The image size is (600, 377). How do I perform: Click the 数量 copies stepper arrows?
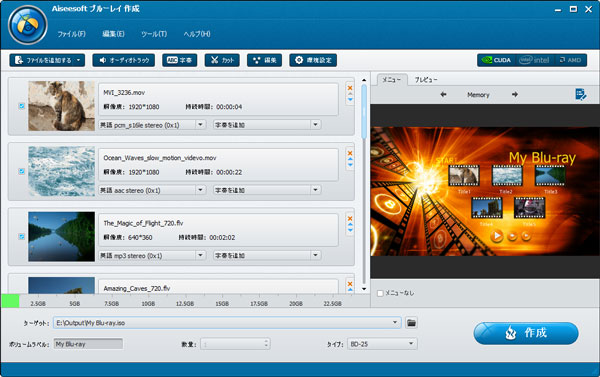click(x=266, y=344)
